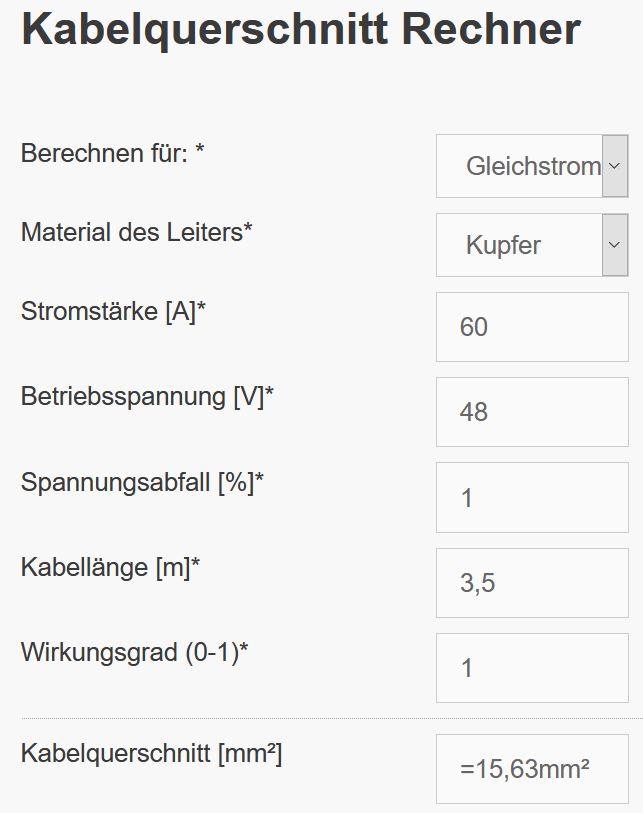Select the Spannungsabfall field containing 1
This screenshot has width=643, height=813.
pyautogui.click(x=530, y=497)
